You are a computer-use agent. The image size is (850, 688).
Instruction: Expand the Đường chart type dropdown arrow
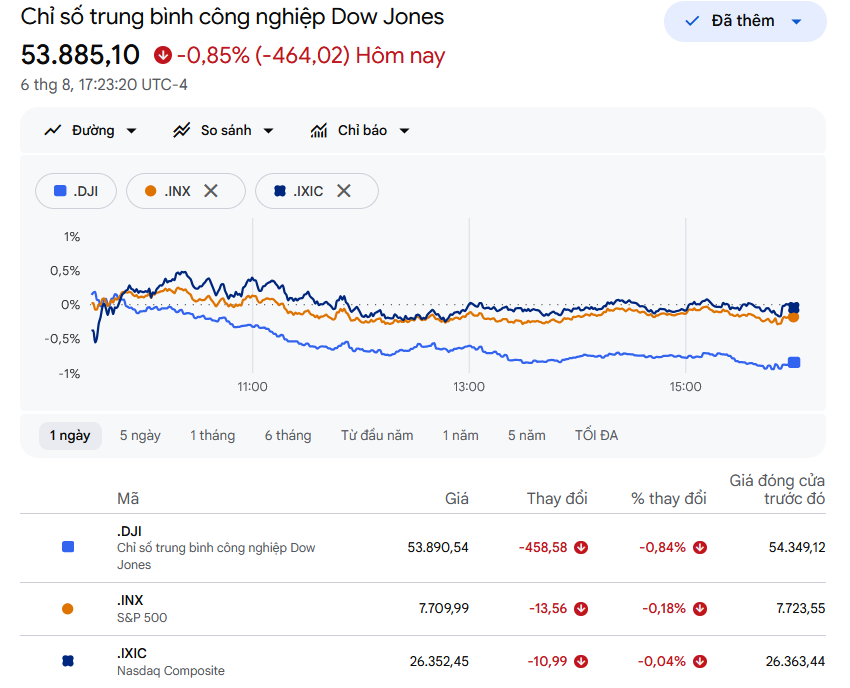click(131, 131)
